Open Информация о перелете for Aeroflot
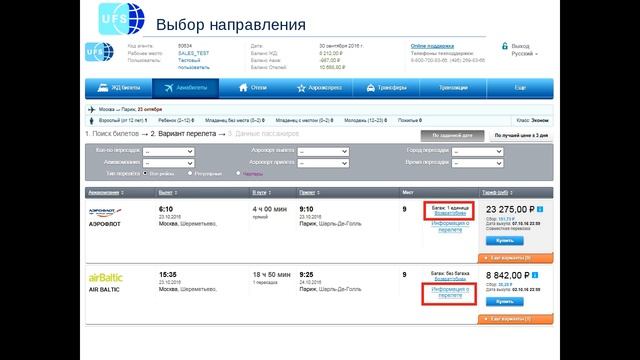The height and width of the screenshot is (360, 640). click(x=450, y=227)
